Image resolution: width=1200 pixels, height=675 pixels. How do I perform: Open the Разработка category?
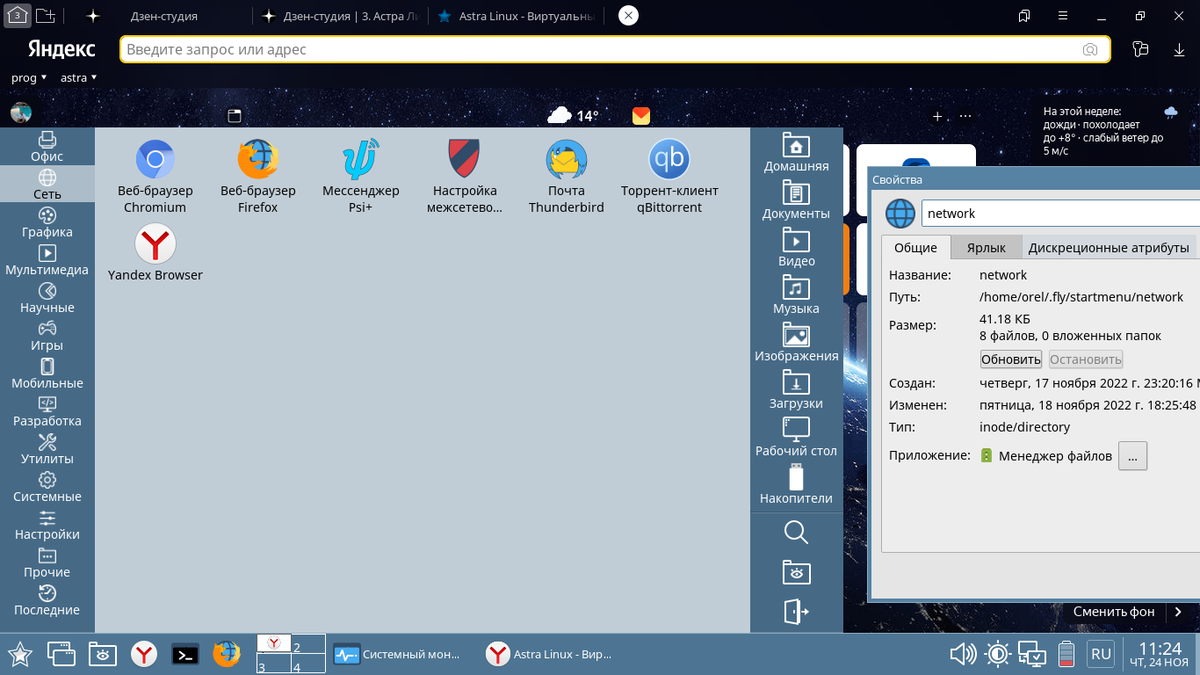click(47, 411)
